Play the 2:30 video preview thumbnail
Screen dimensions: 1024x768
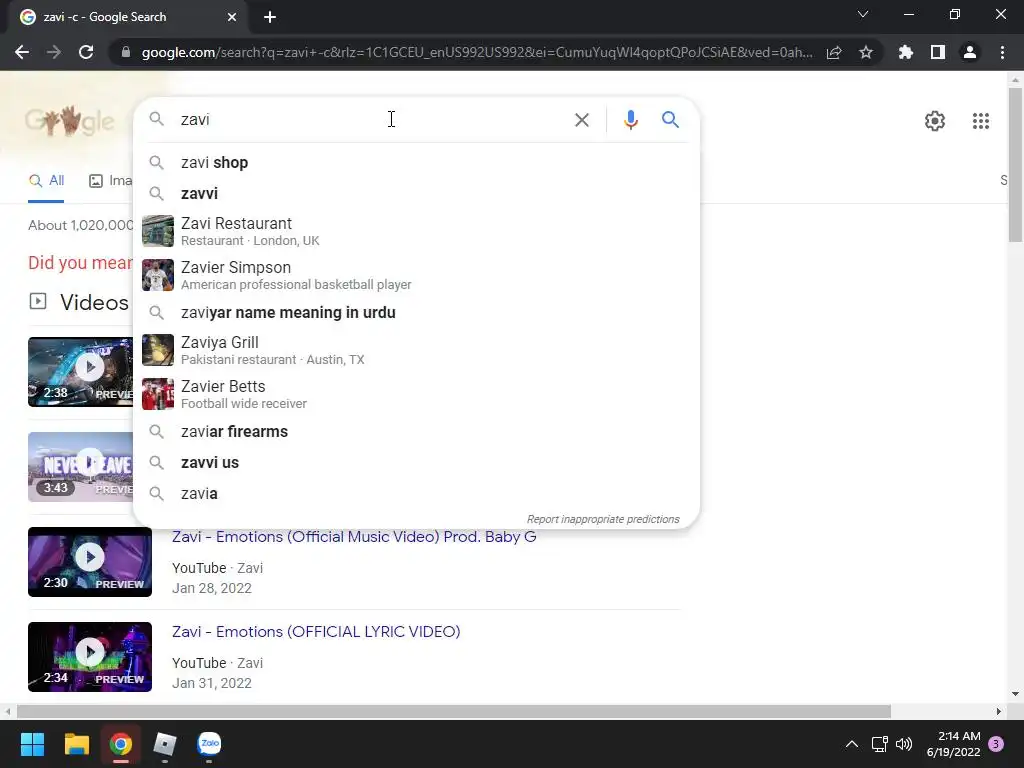pos(90,562)
